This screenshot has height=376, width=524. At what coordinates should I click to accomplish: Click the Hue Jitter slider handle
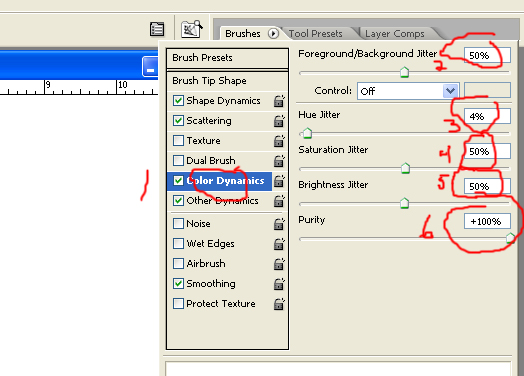pyautogui.click(x=307, y=133)
